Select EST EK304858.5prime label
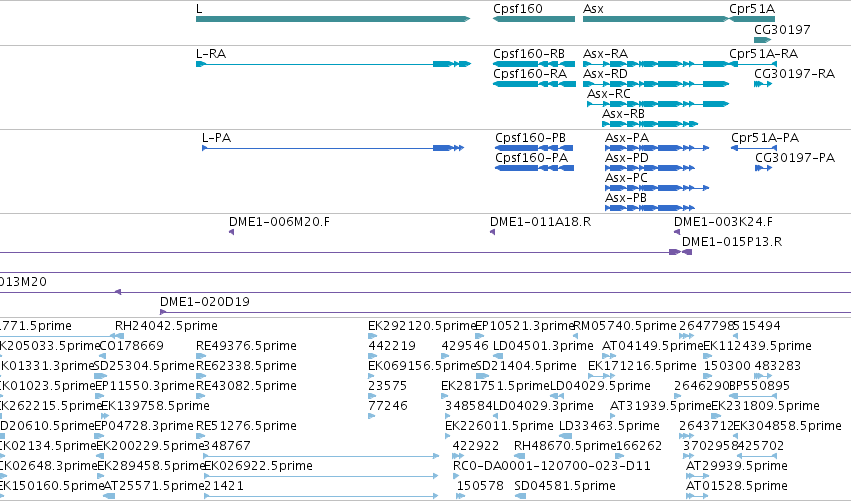851x501 pixels. point(787,426)
